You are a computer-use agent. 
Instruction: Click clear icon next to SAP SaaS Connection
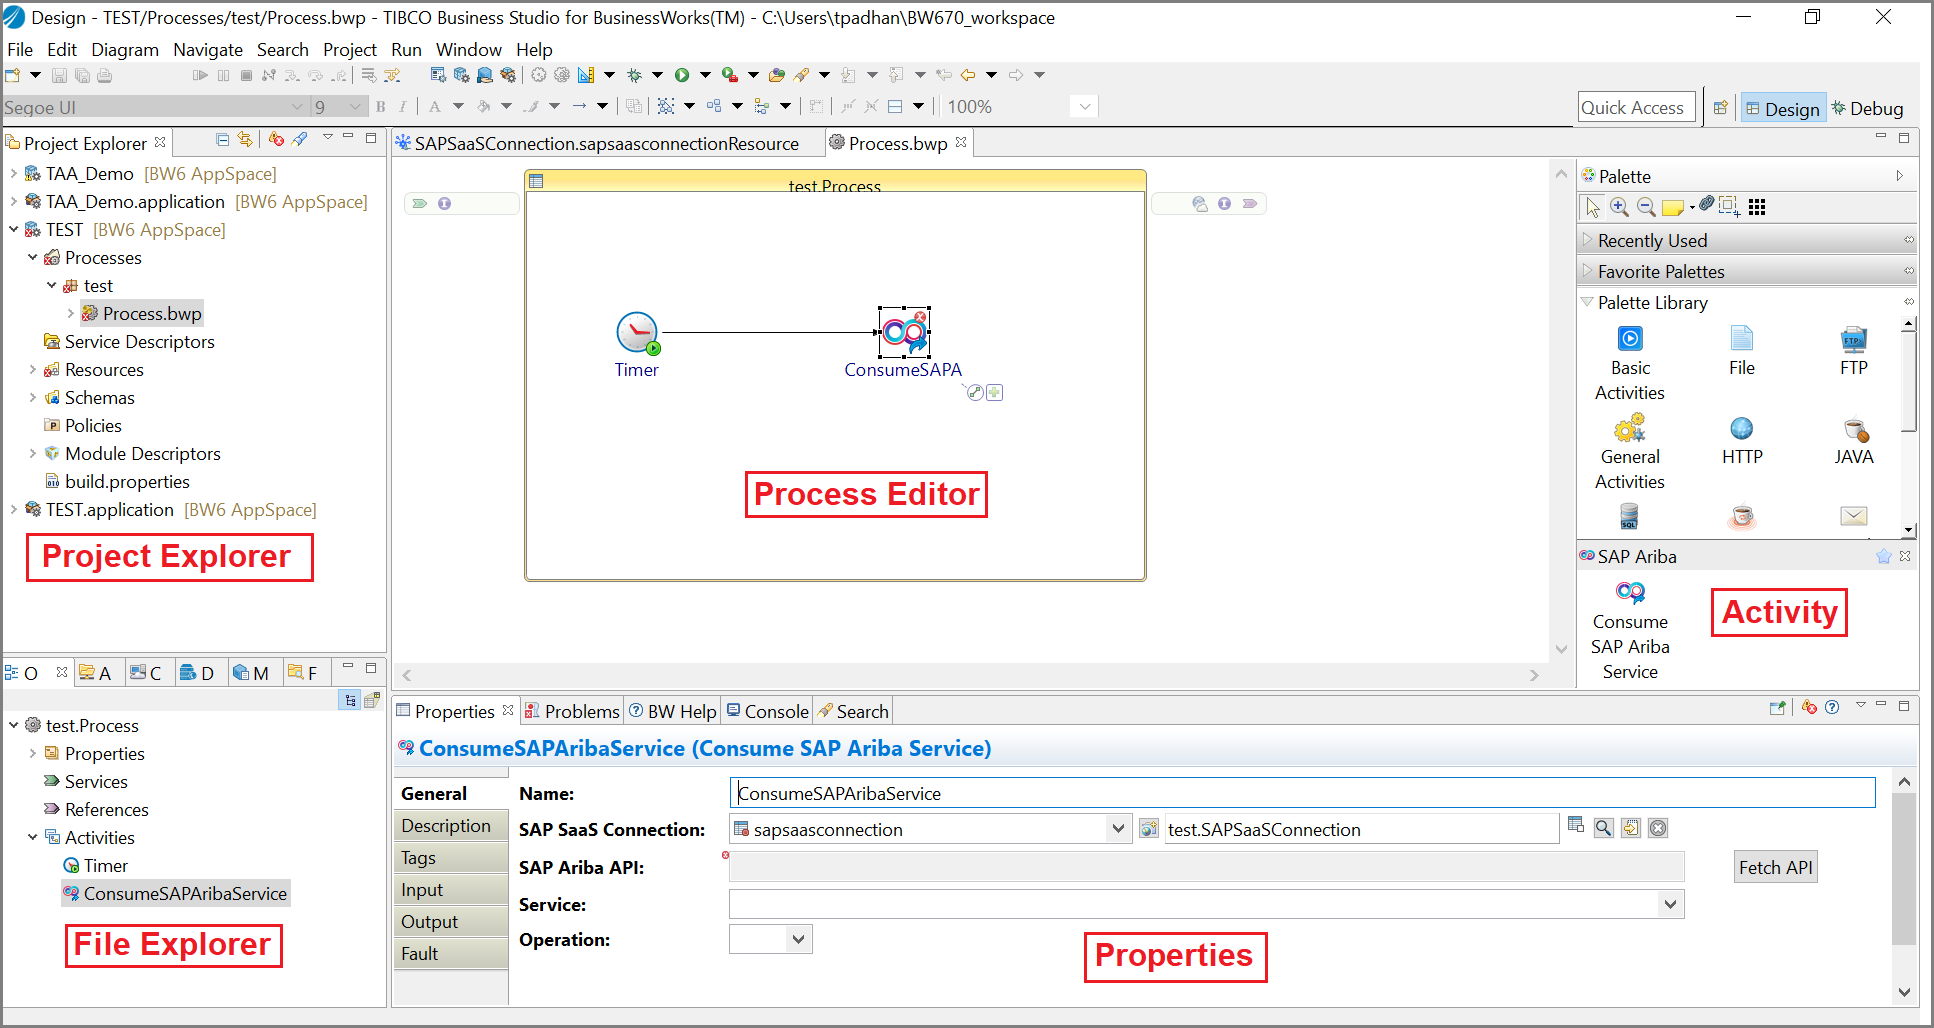pyautogui.click(x=1658, y=828)
